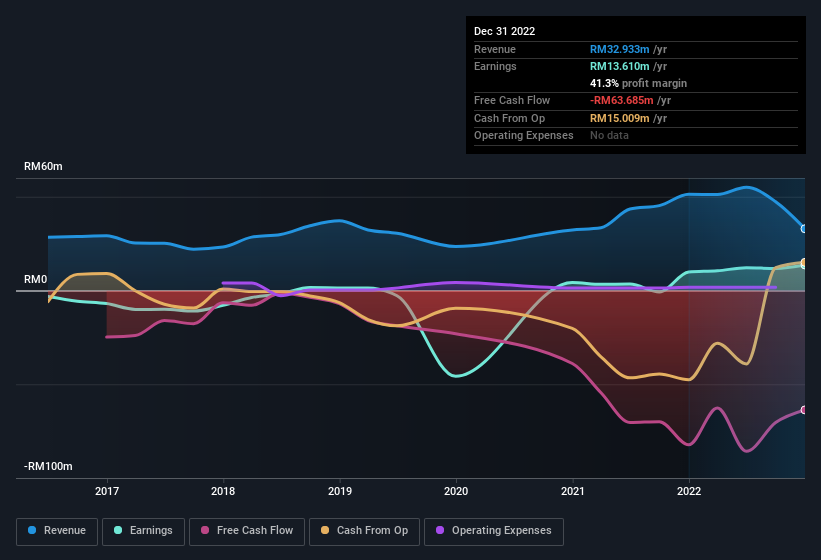The image size is (821, 560).
Task: Toggle the Operating Expenses legend item
Action: point(493,530)
